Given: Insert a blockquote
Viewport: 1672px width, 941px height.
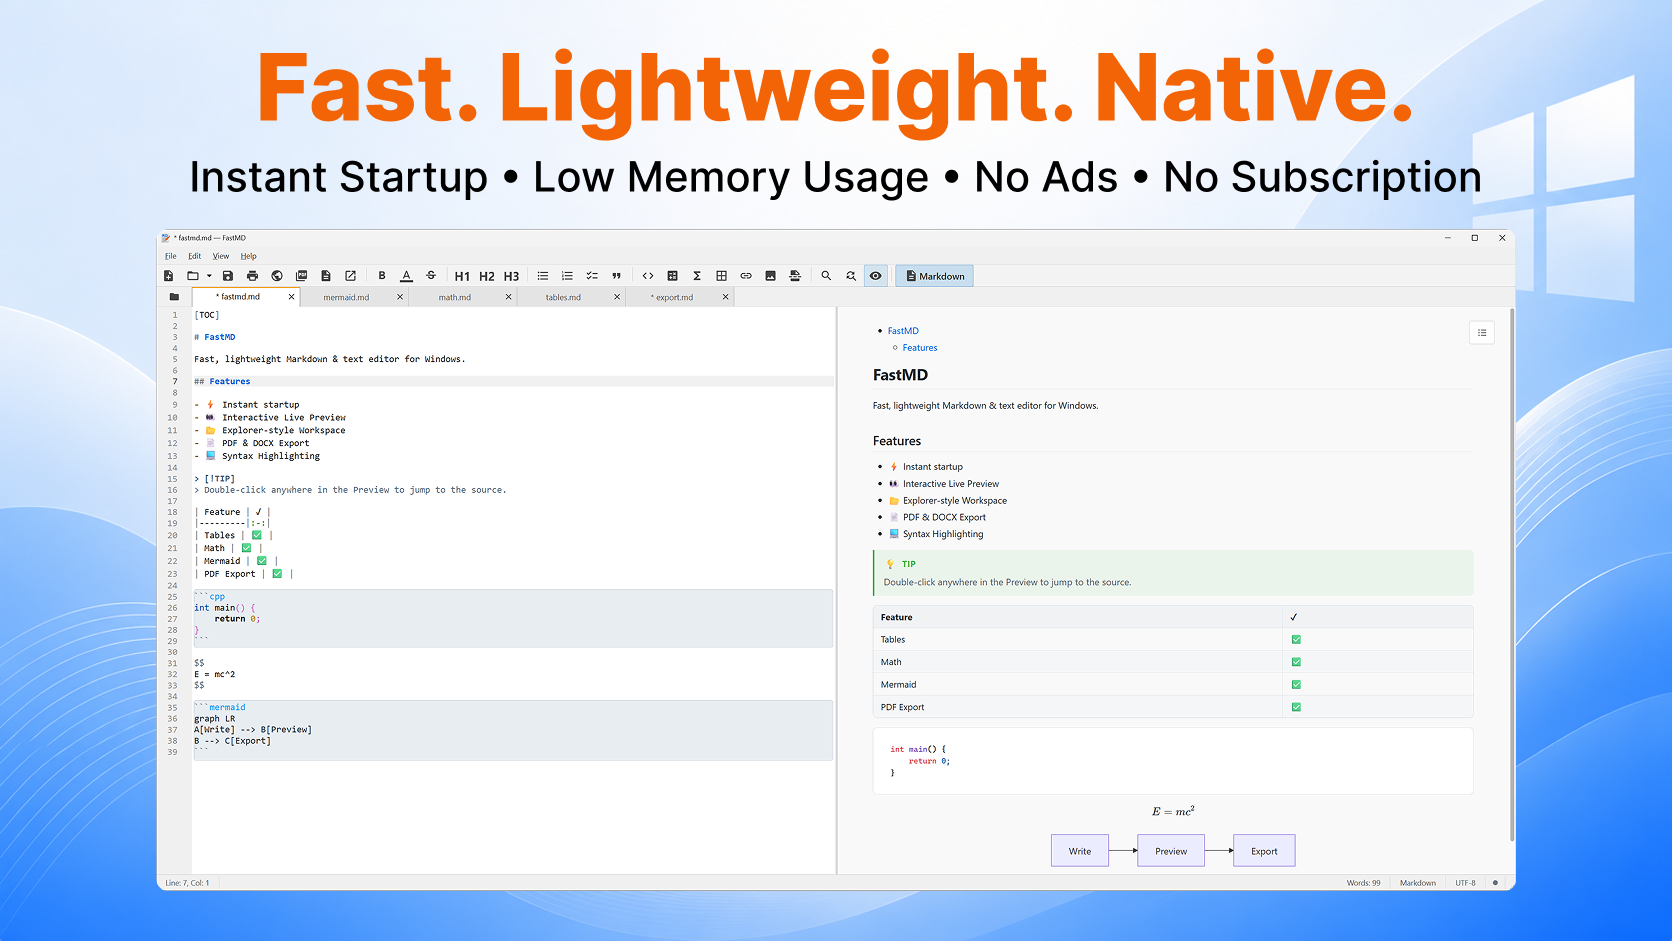Looking at the screenshot, I should [x=616, y=276].
